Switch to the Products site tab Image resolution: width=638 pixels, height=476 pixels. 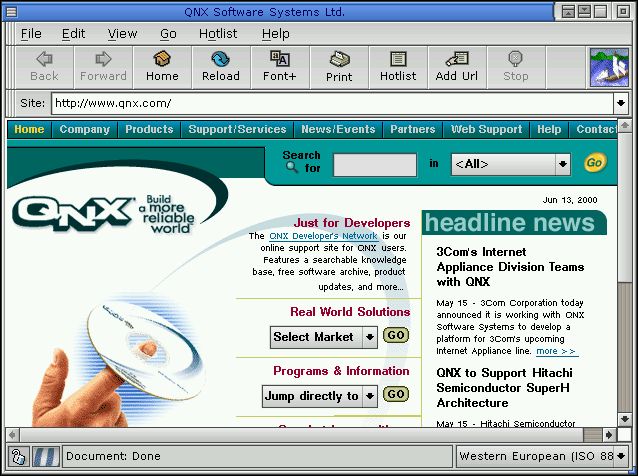[x=149, y=129]
